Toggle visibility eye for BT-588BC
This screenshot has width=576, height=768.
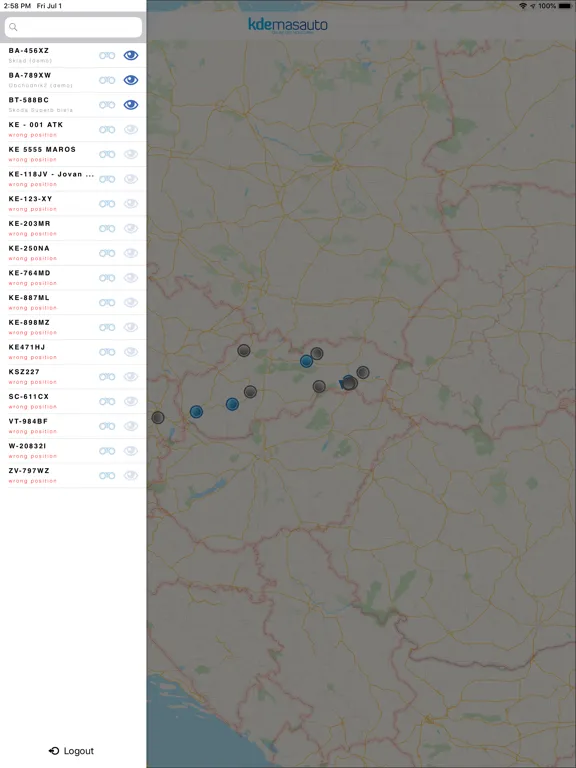coord(131,105)
